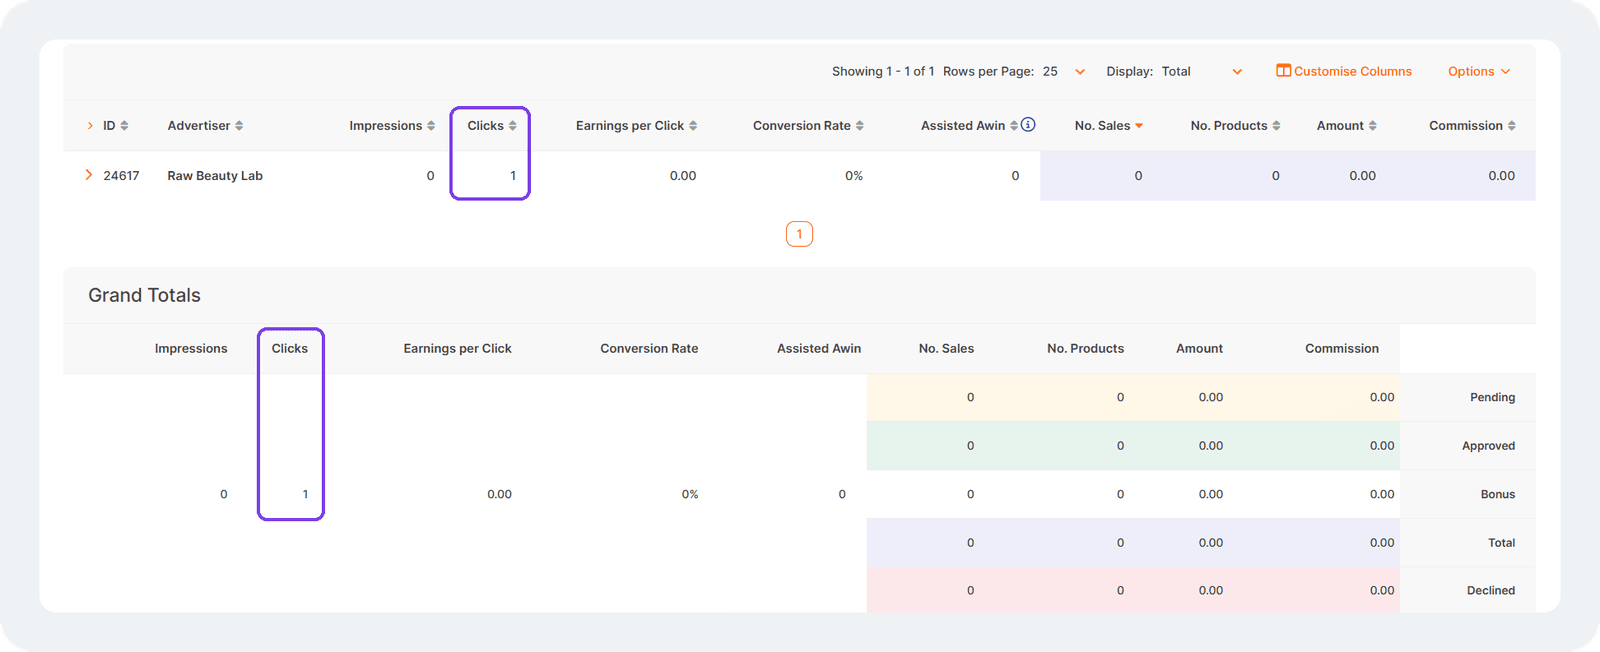Open the Rows per Page dropdown
This screenshot has height=652, width=1600.
[1064, 71]
